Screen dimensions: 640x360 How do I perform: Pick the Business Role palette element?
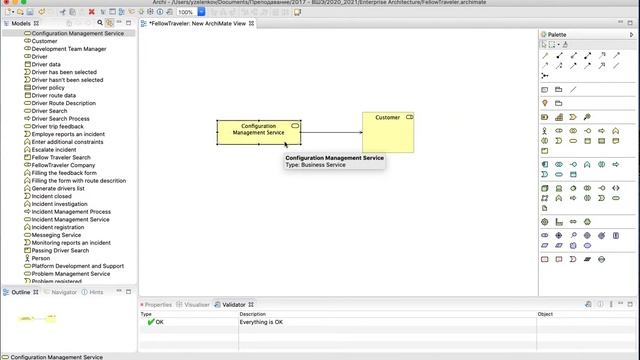tap(559, 131)
